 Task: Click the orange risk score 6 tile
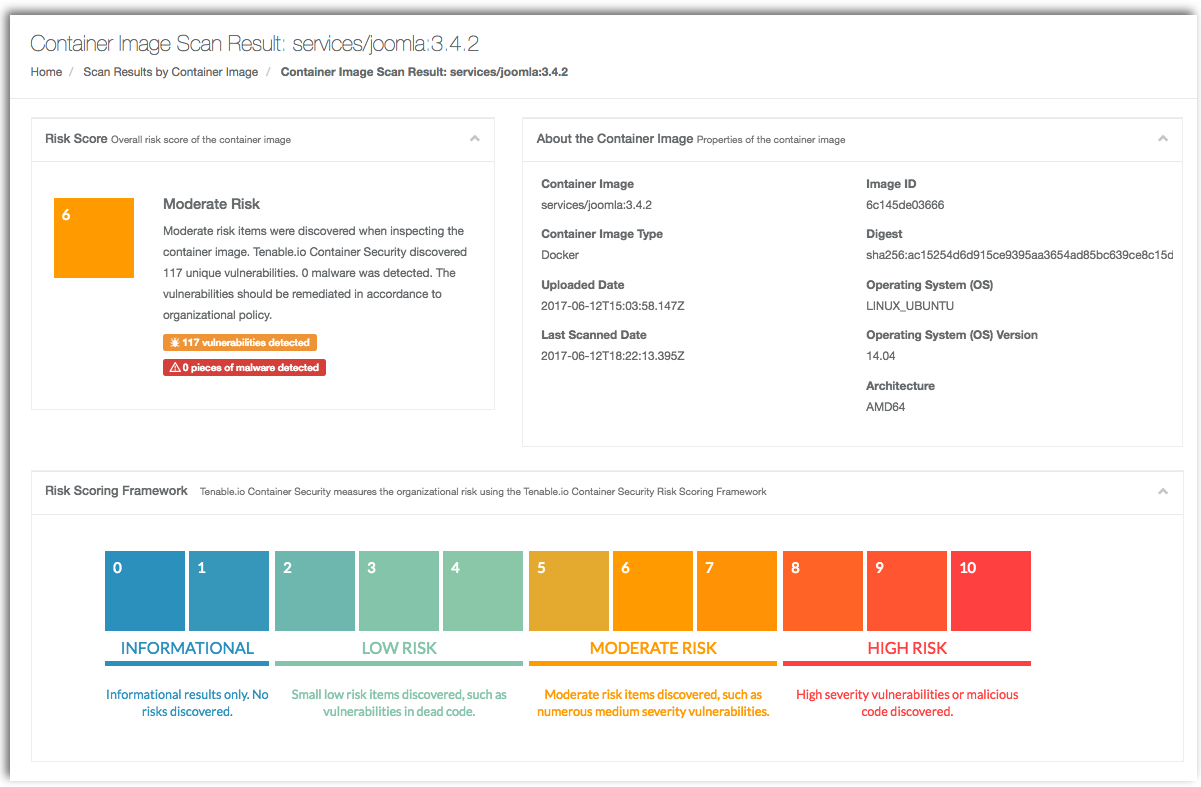pyautogui.click(x=94, y=238)
